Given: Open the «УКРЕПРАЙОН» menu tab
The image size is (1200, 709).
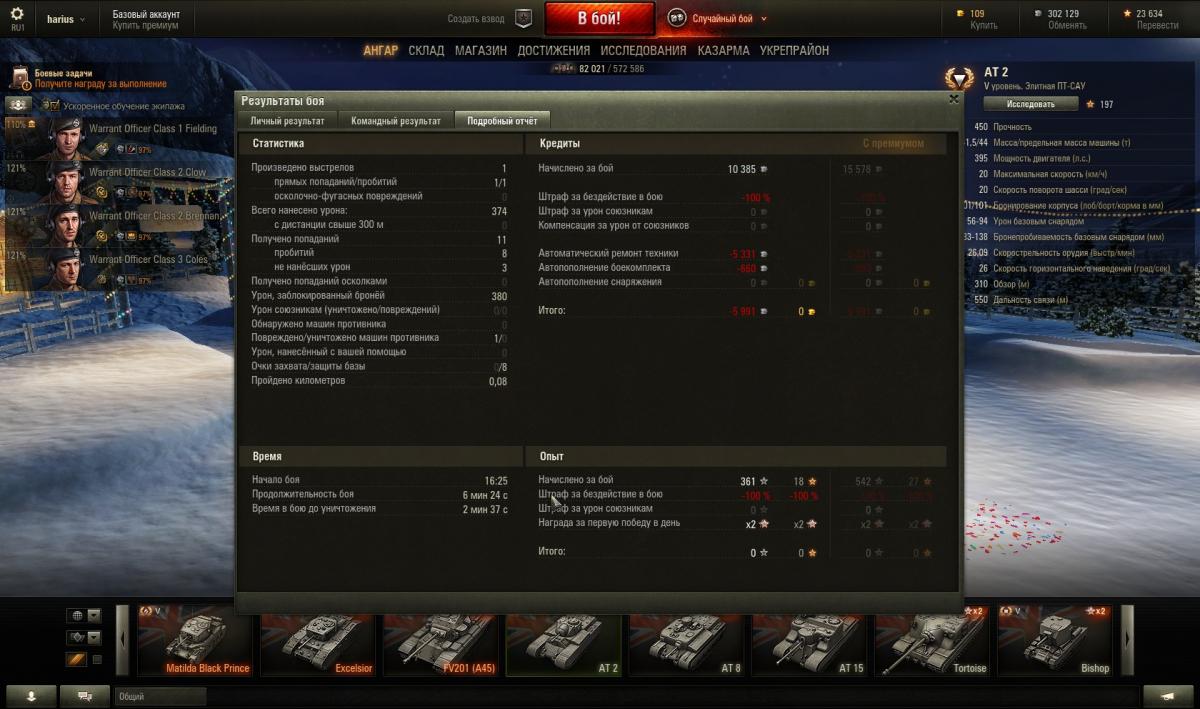Looking at the screenshot, I should pyautogui.click(x=794, y=50).
